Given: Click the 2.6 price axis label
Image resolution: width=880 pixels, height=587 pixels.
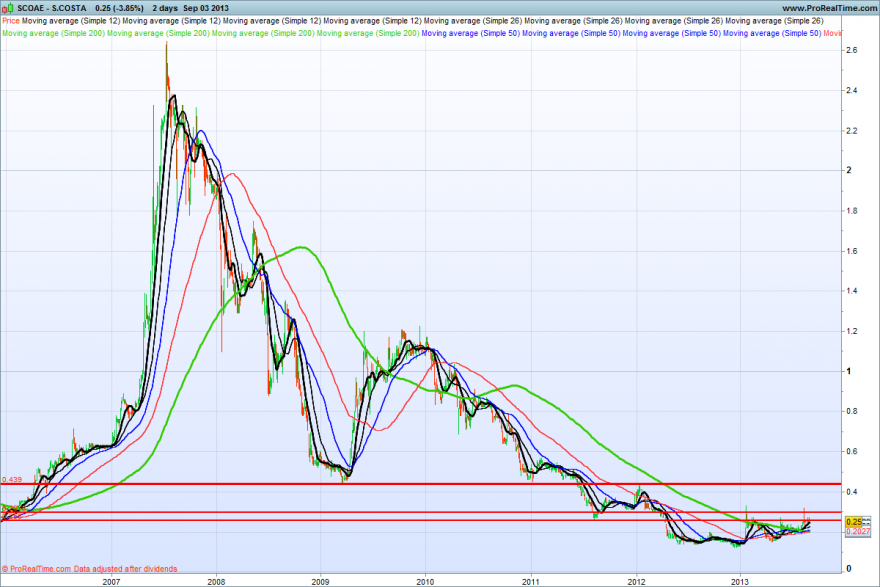Looking at the screenshot, I should pos(851,50).
